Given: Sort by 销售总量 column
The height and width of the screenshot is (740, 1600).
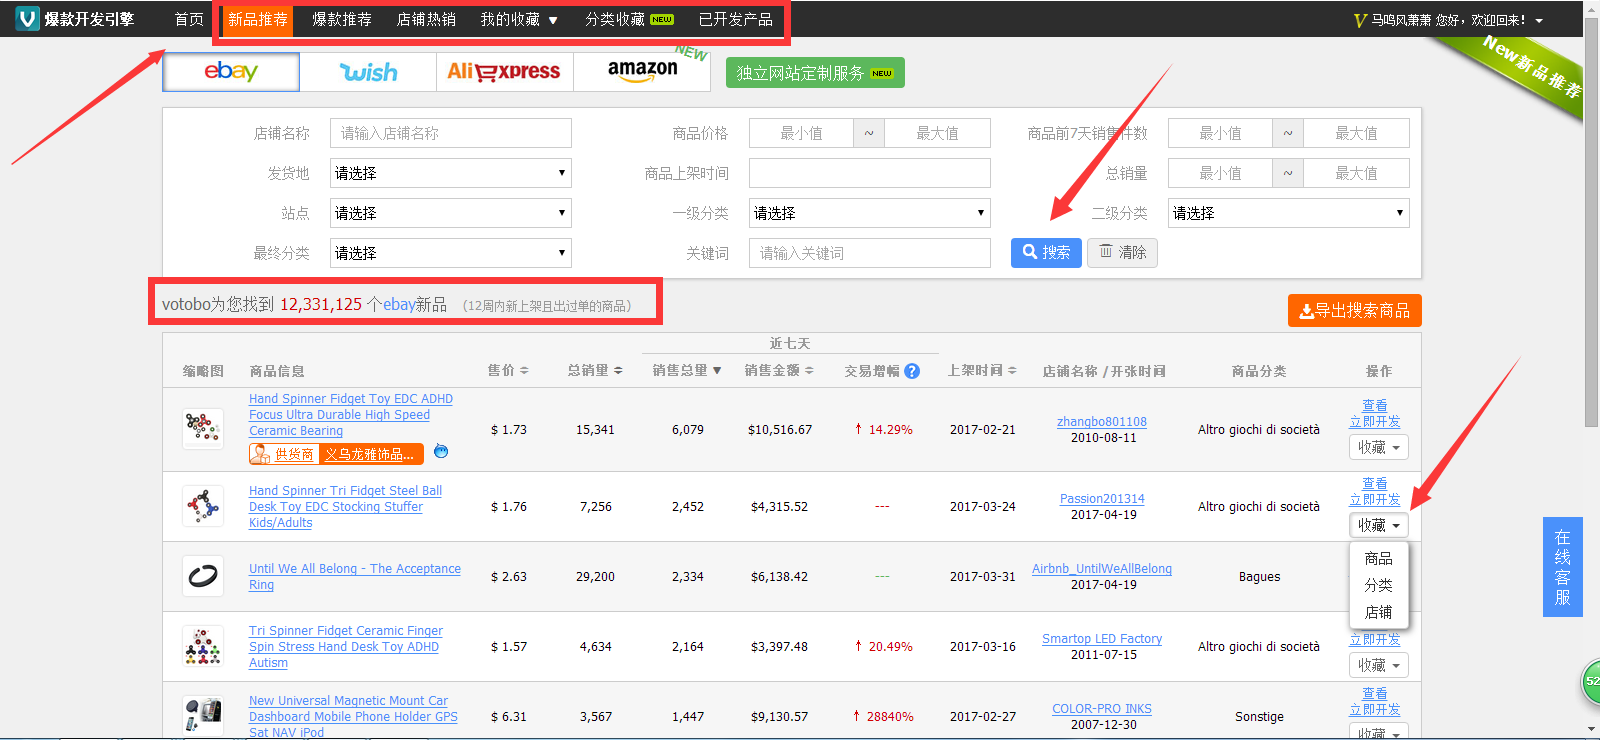Looking at the screenshot, I should coord(687,371).
